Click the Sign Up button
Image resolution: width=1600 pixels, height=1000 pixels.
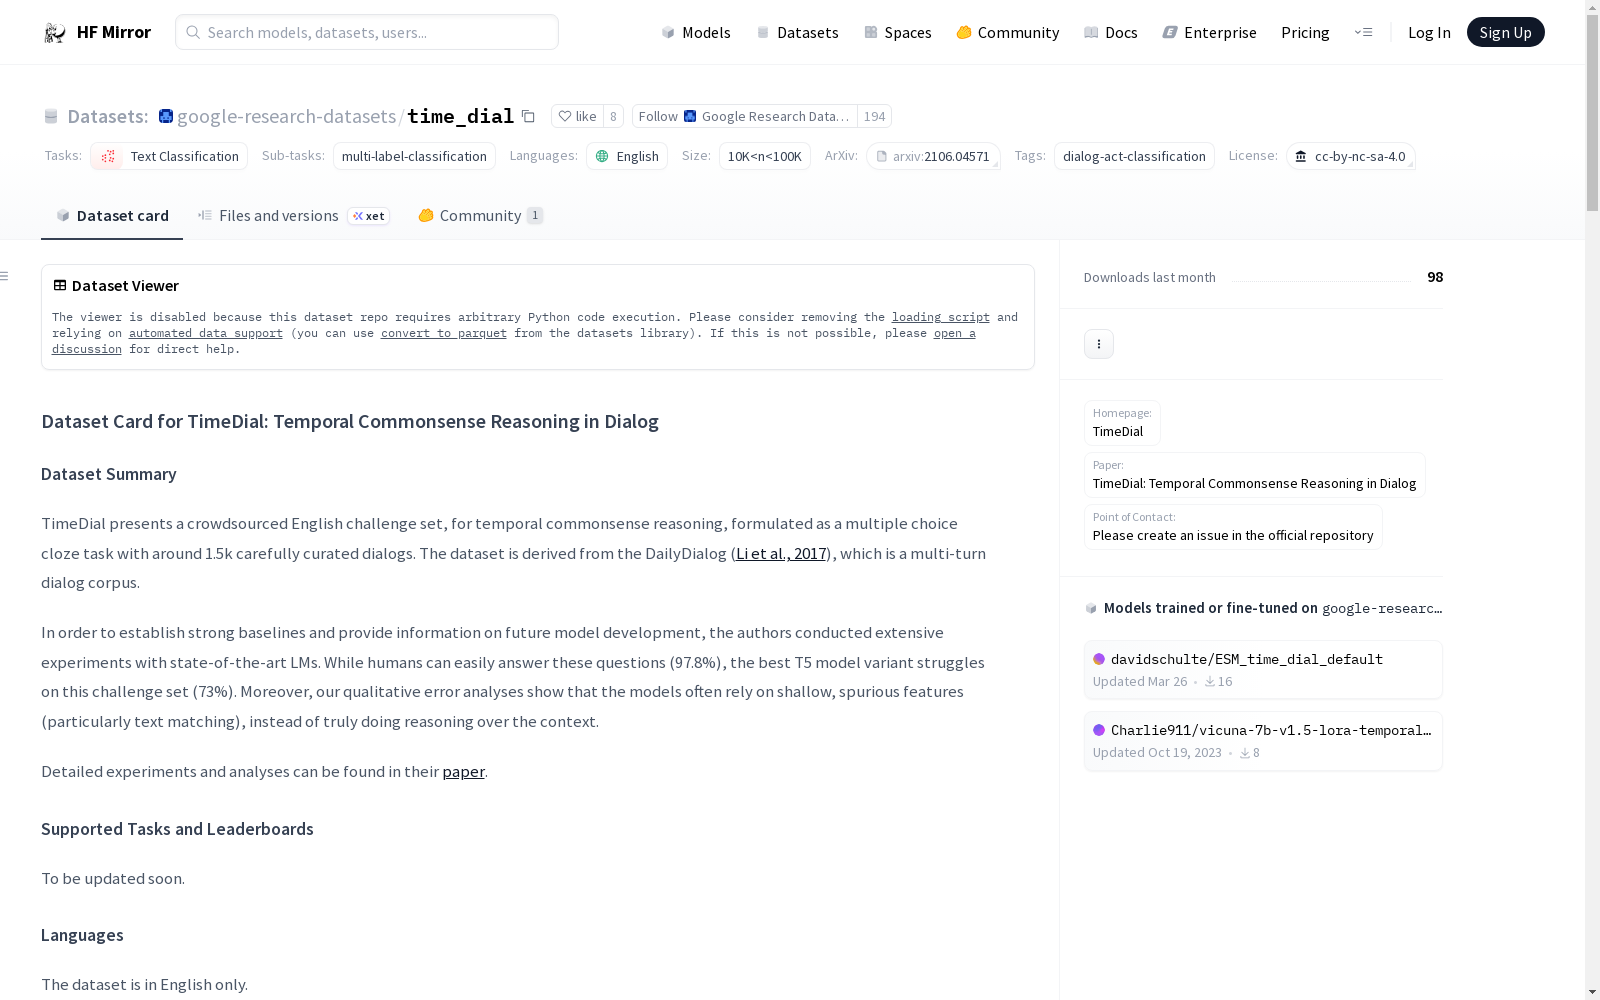tap(1505, 32)
